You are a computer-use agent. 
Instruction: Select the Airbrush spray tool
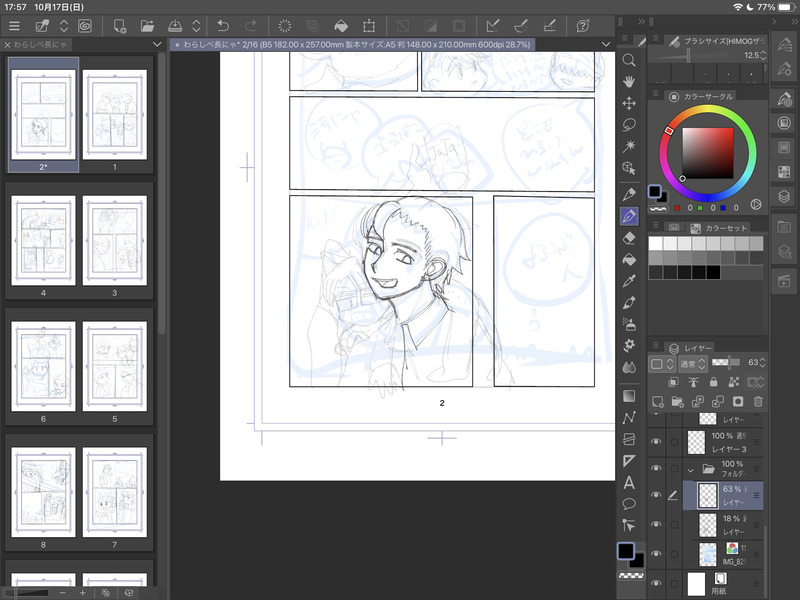[629, 324]
